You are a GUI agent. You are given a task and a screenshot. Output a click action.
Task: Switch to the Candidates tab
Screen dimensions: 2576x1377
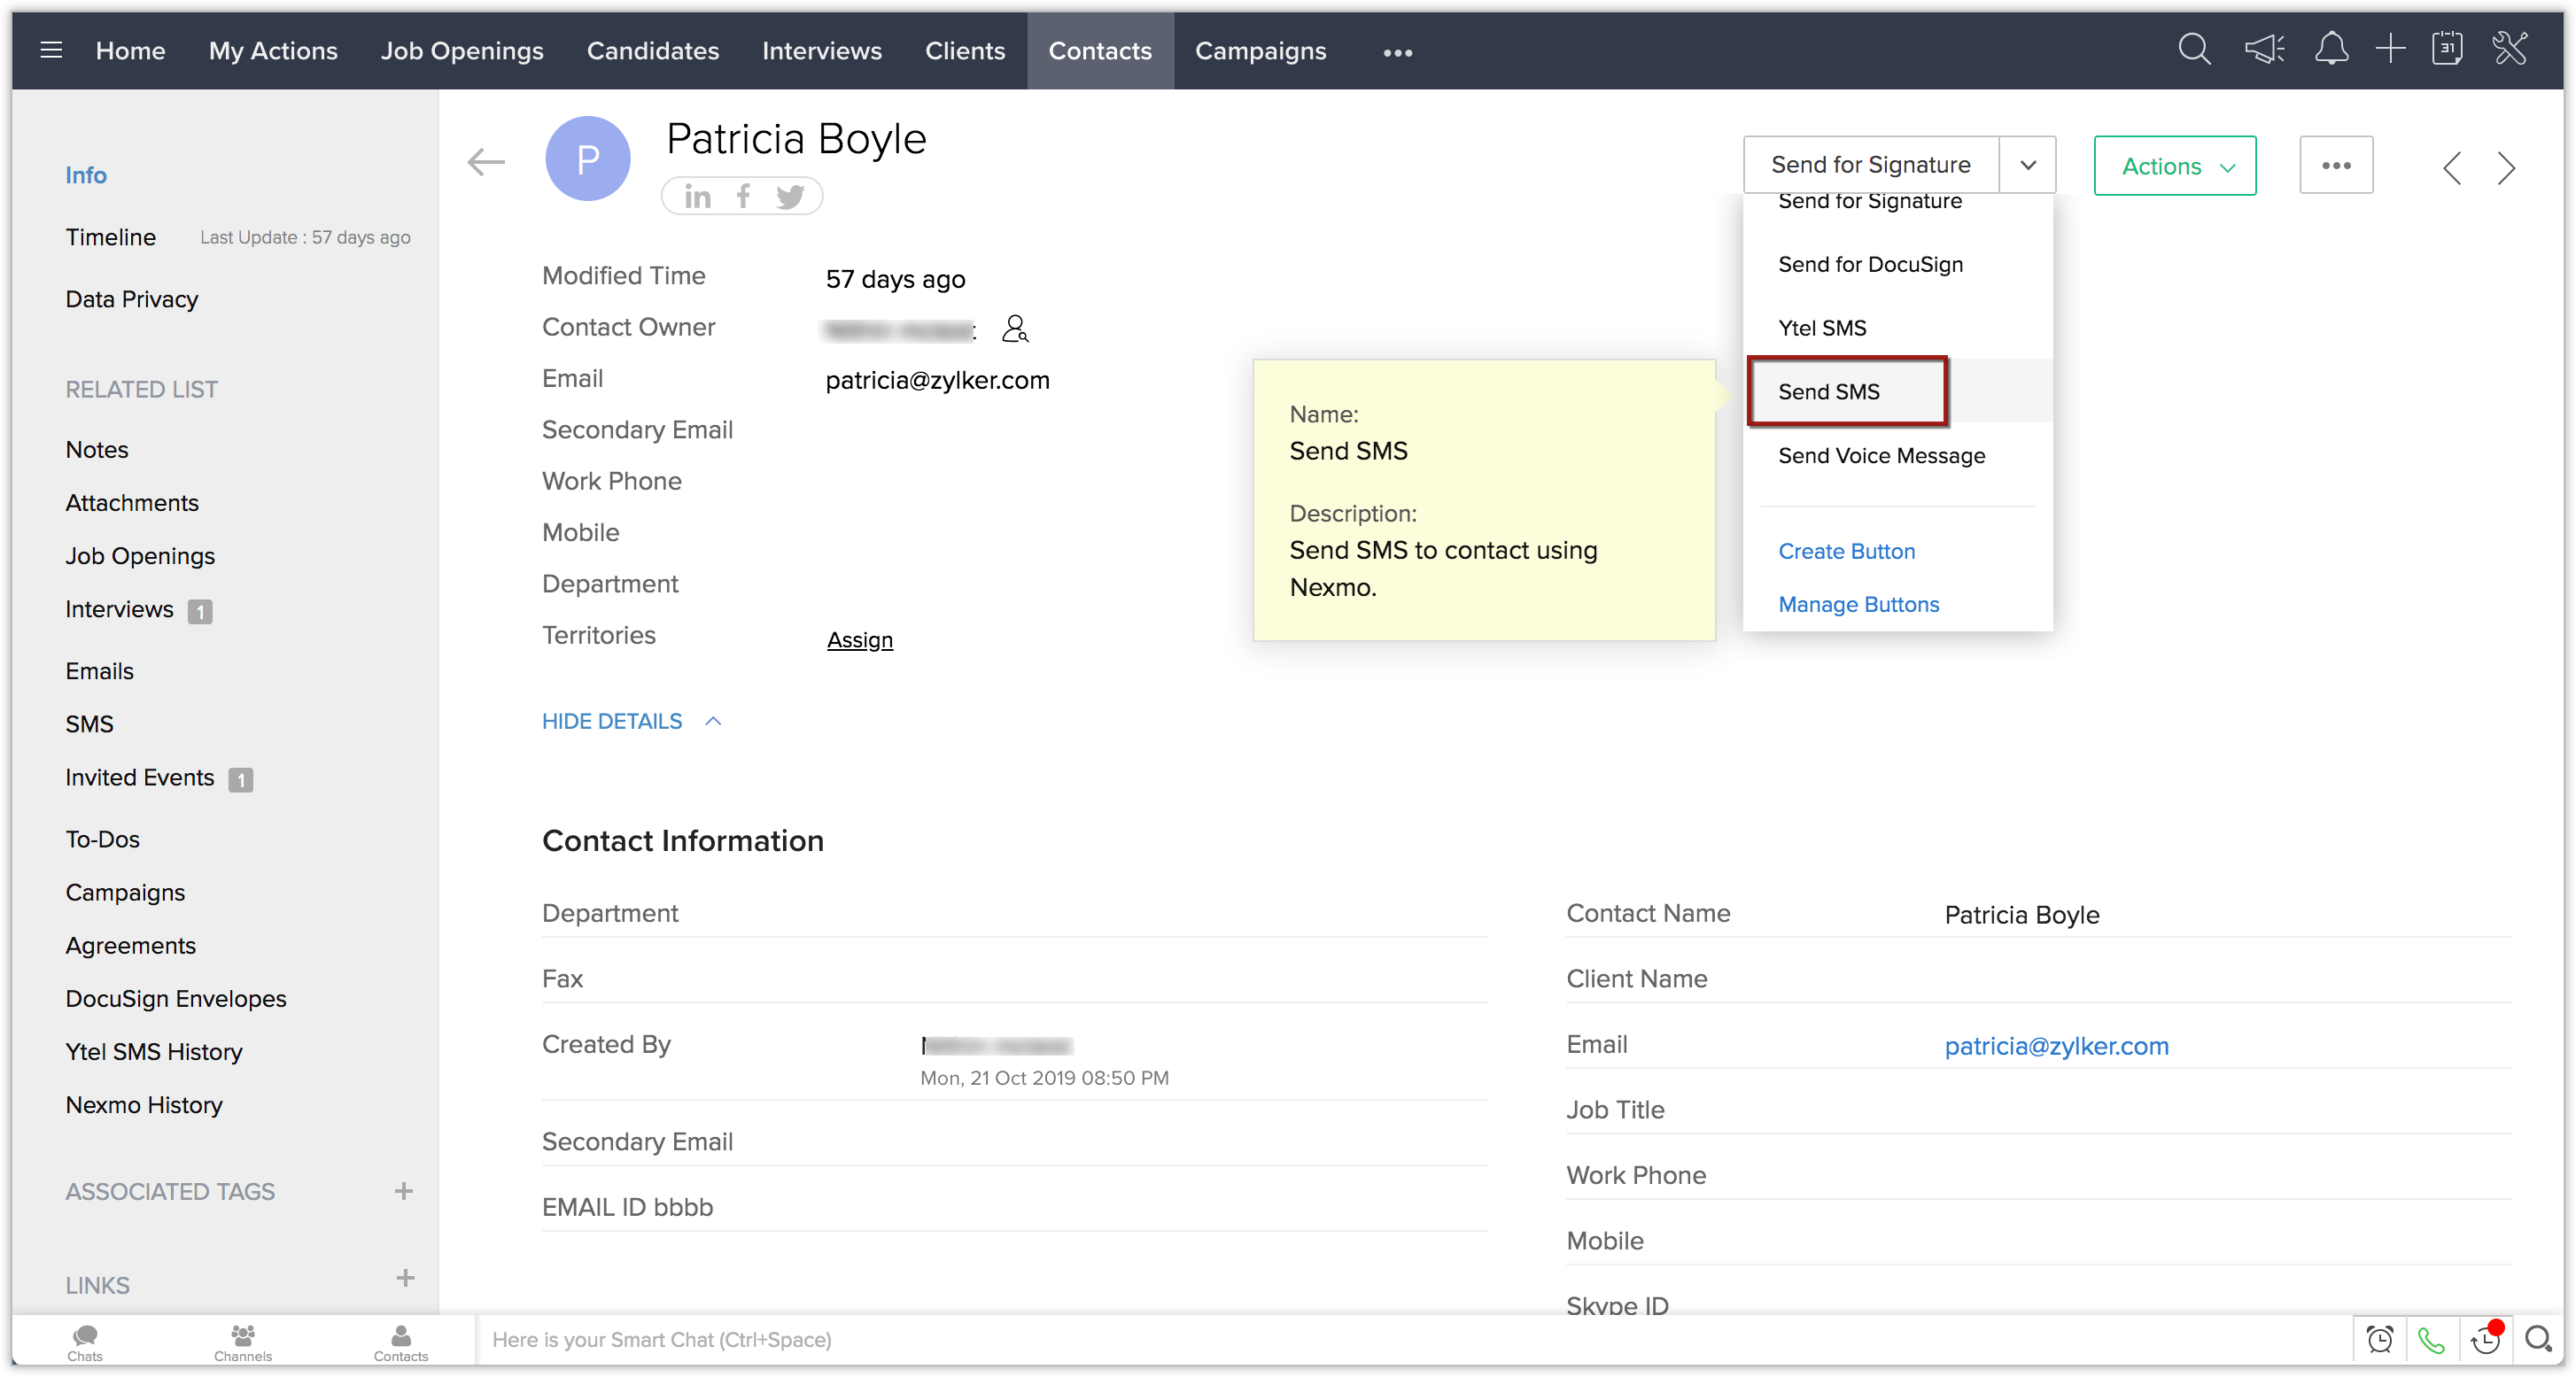[652, 51]
